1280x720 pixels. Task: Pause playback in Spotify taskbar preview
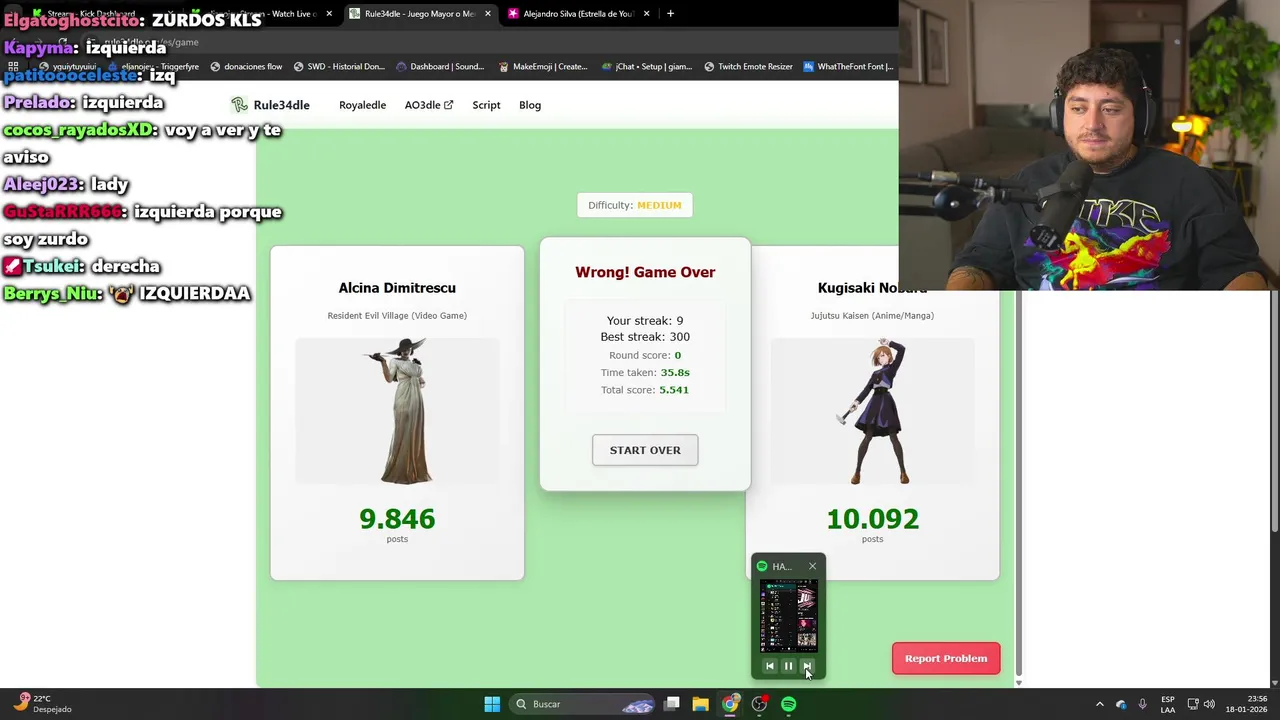[788, 666]
